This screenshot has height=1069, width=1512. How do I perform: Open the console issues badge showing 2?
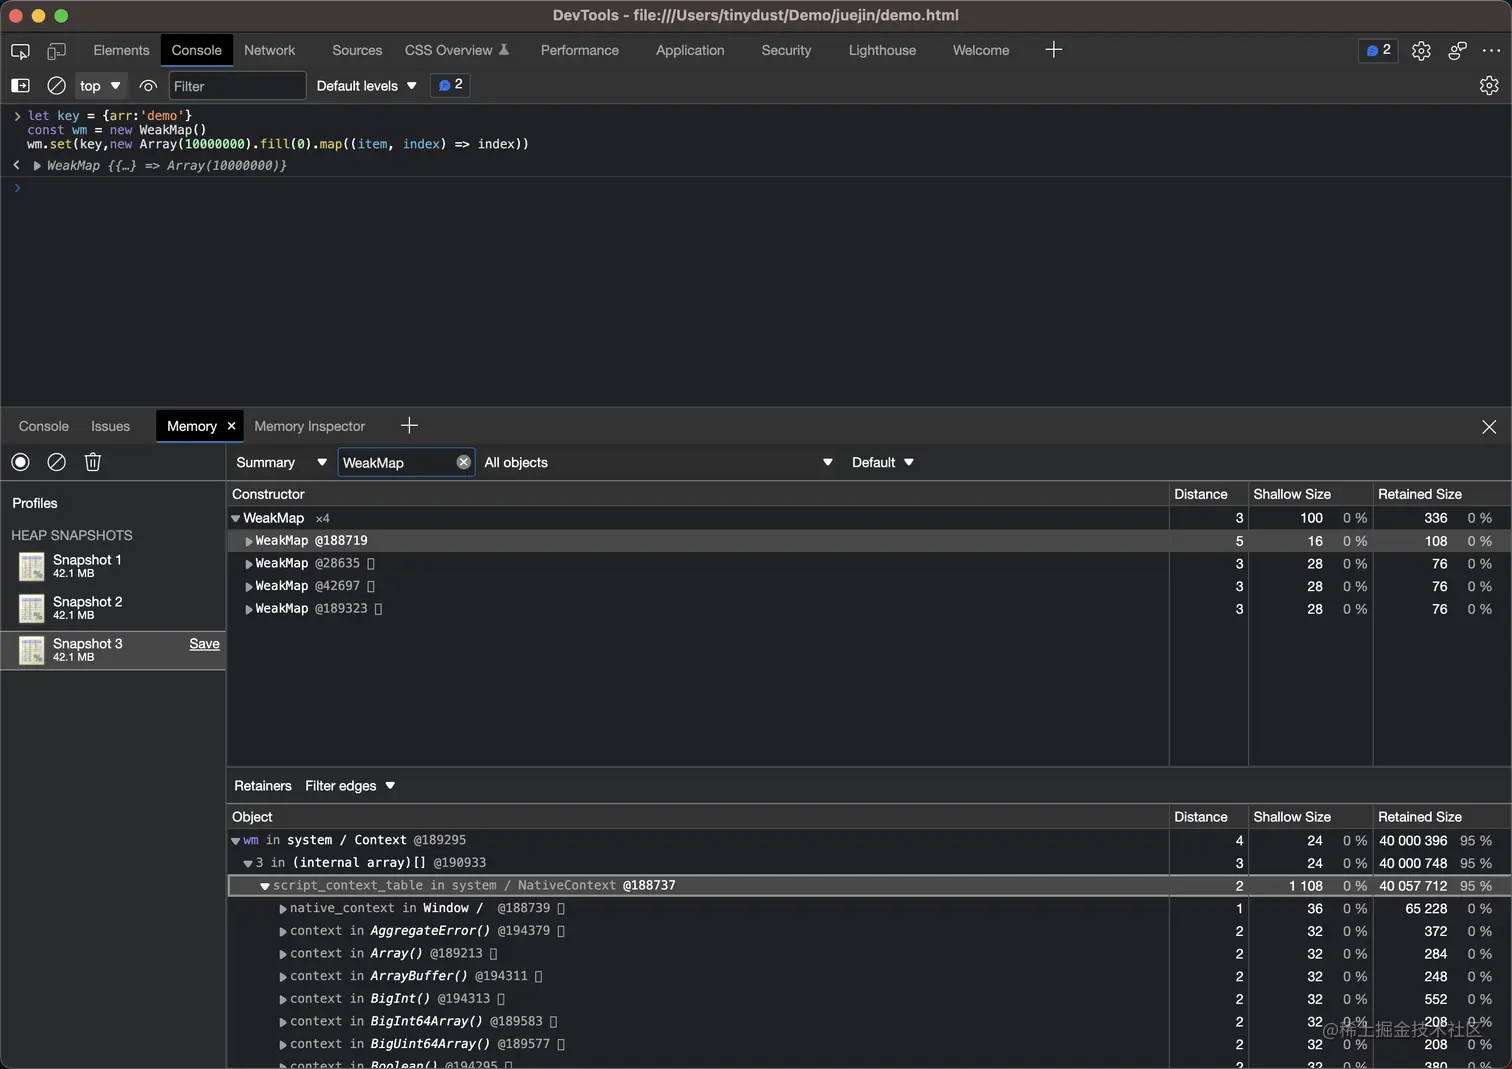(x=450, y=85)
